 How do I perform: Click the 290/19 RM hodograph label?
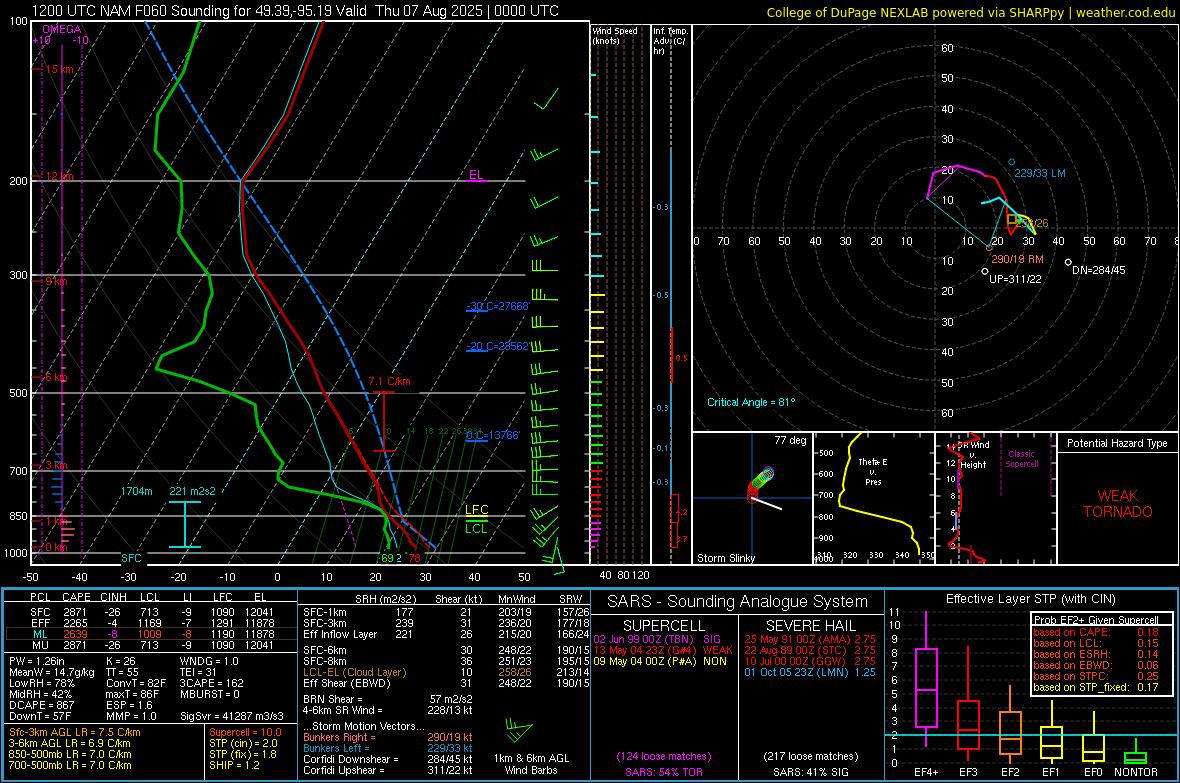1017,259
